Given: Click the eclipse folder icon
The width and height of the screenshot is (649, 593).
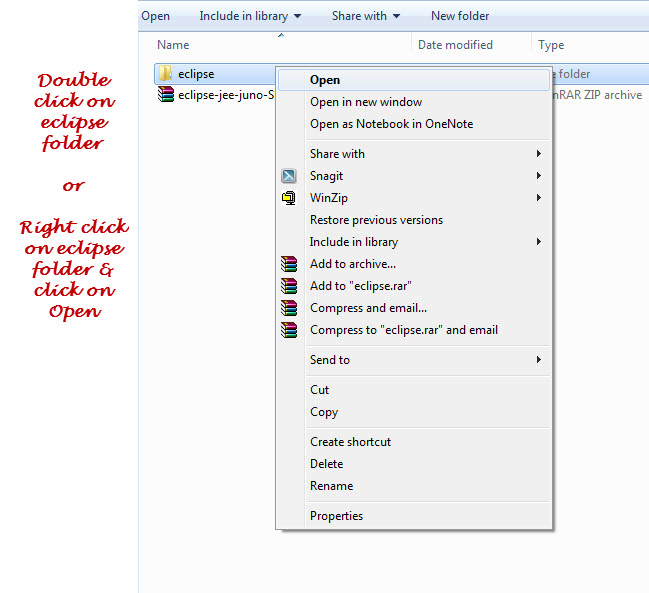Looking at the screenshot, I should pyautogui.click(x=166, y=74).
